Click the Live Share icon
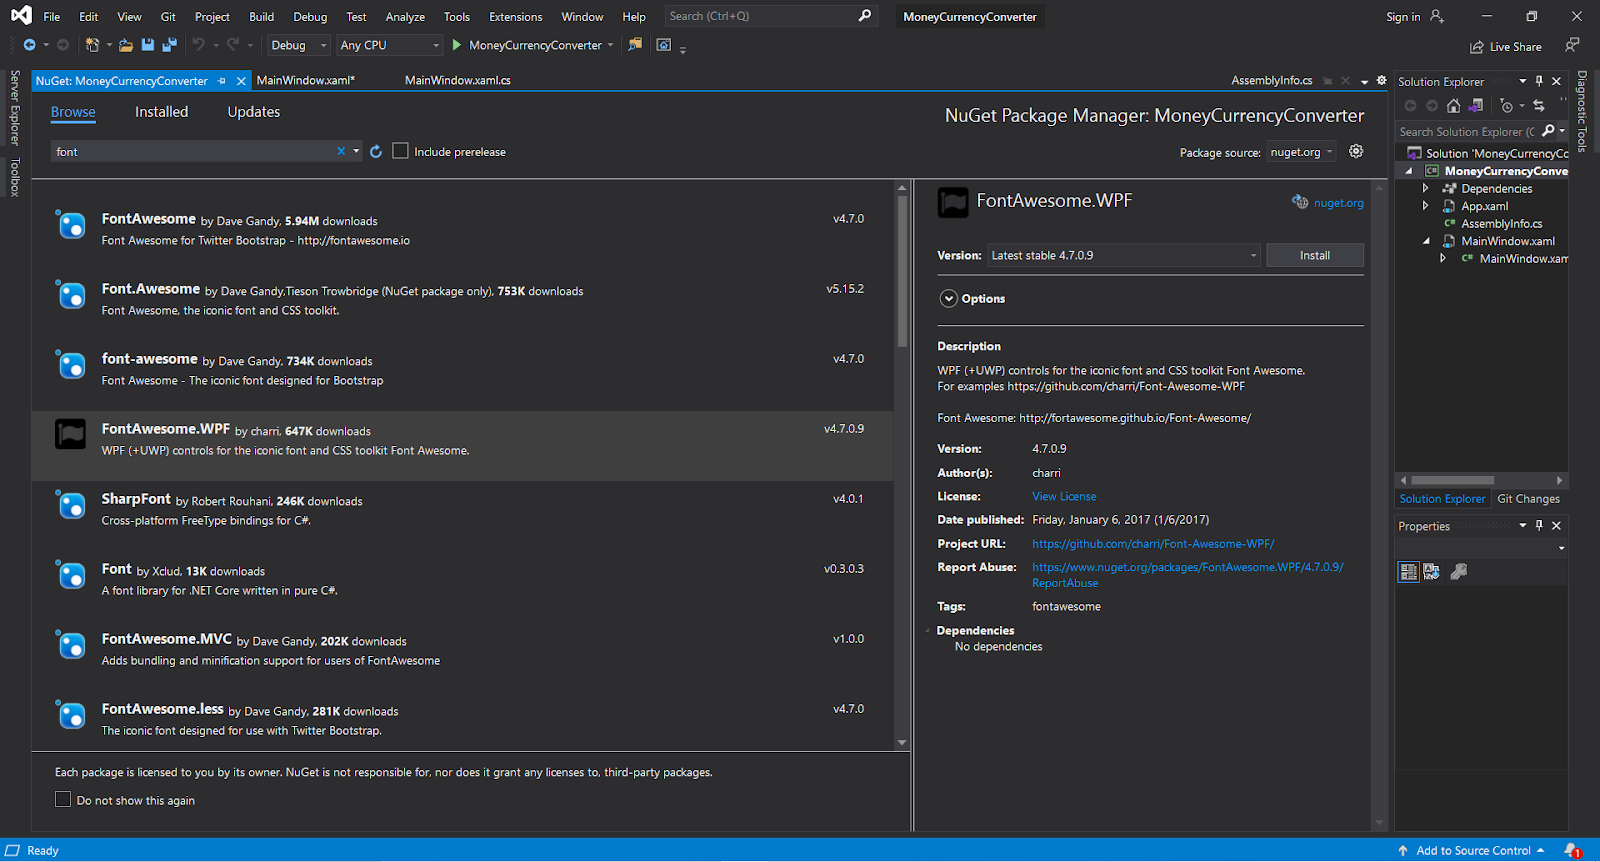This screenshot has width=1600, height=862. (1477, 47)
